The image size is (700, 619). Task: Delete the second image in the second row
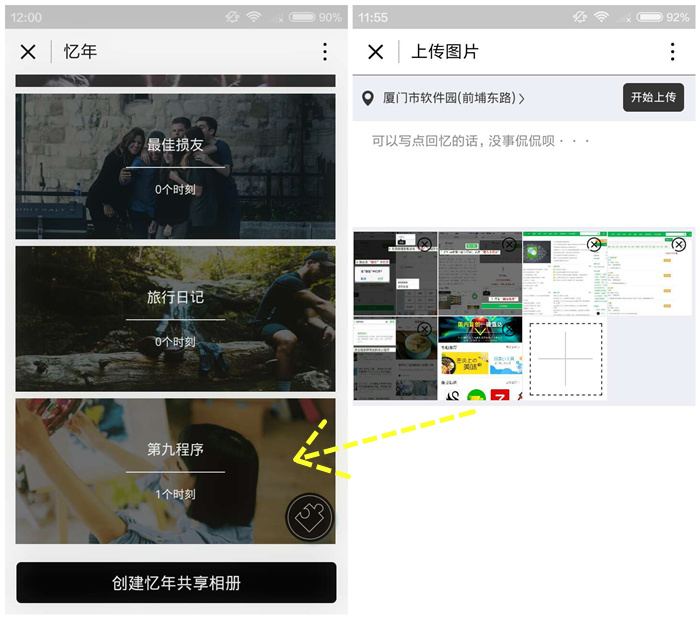point(509,329)
